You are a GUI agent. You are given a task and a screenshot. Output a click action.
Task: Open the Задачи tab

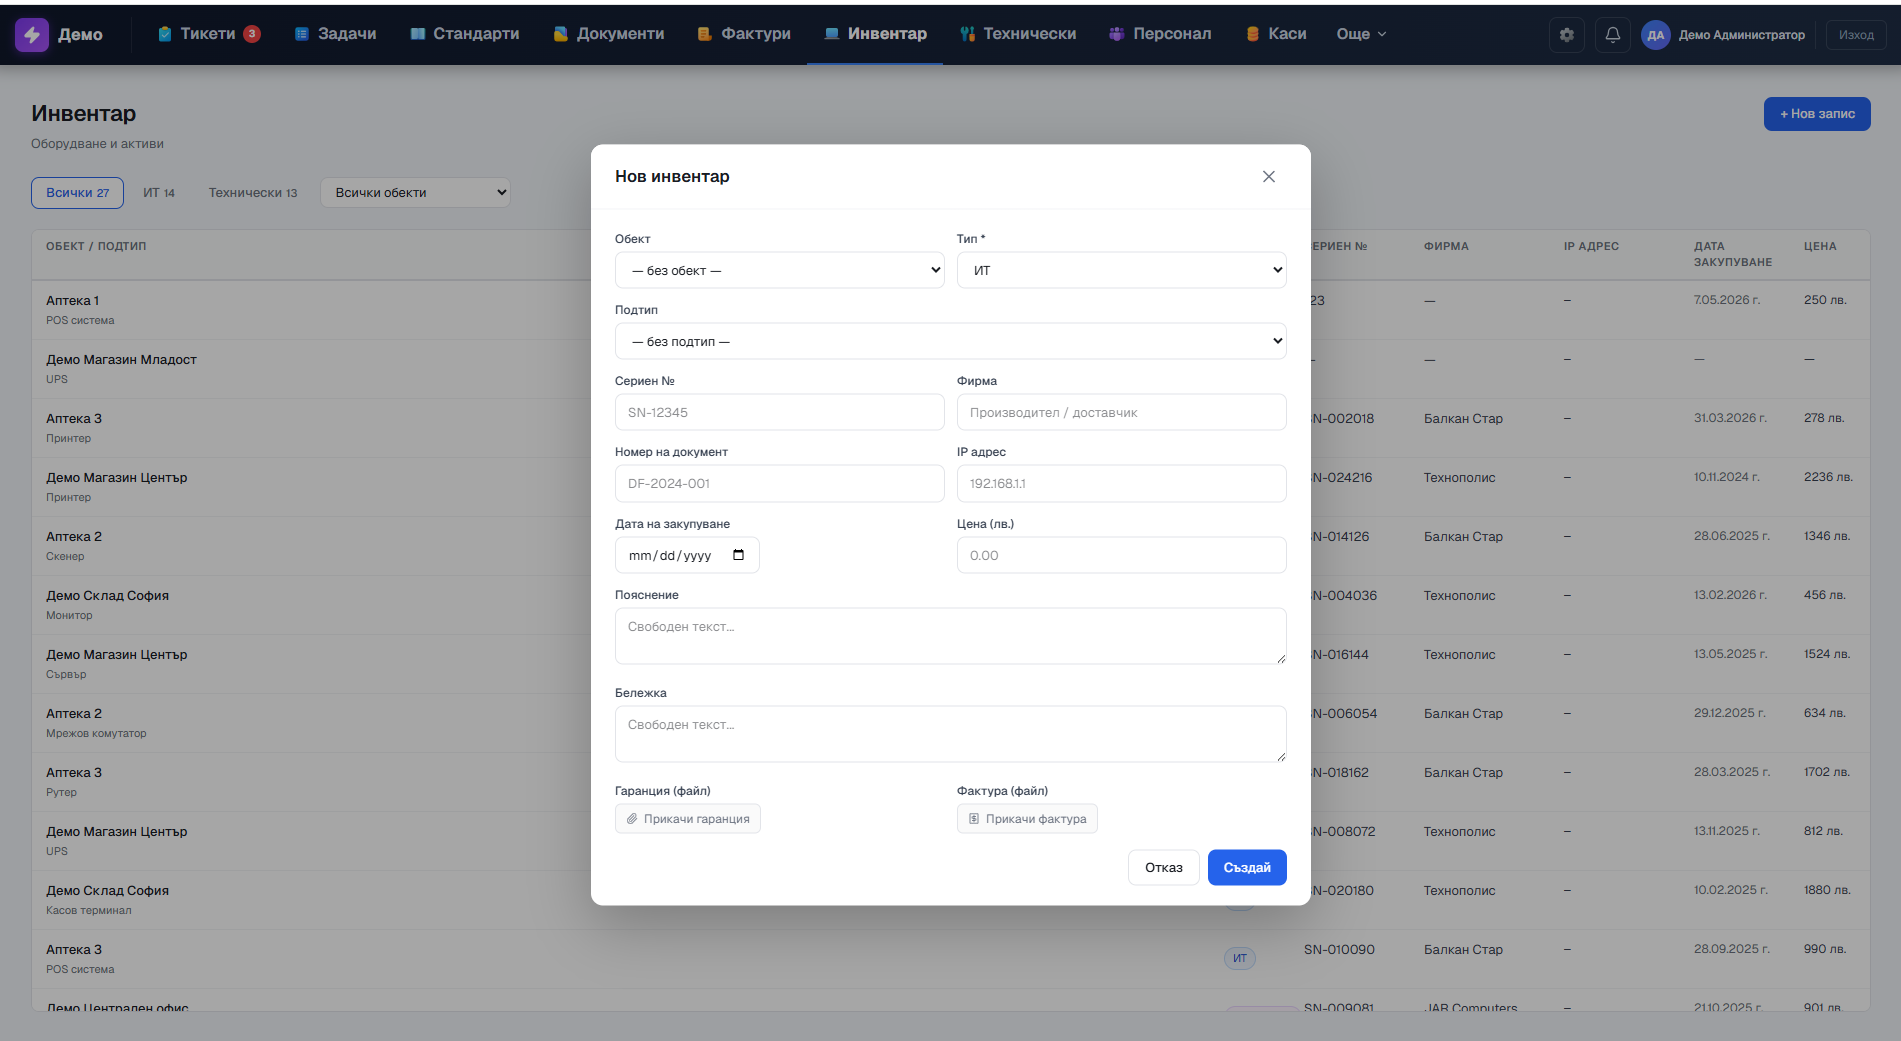336,34
